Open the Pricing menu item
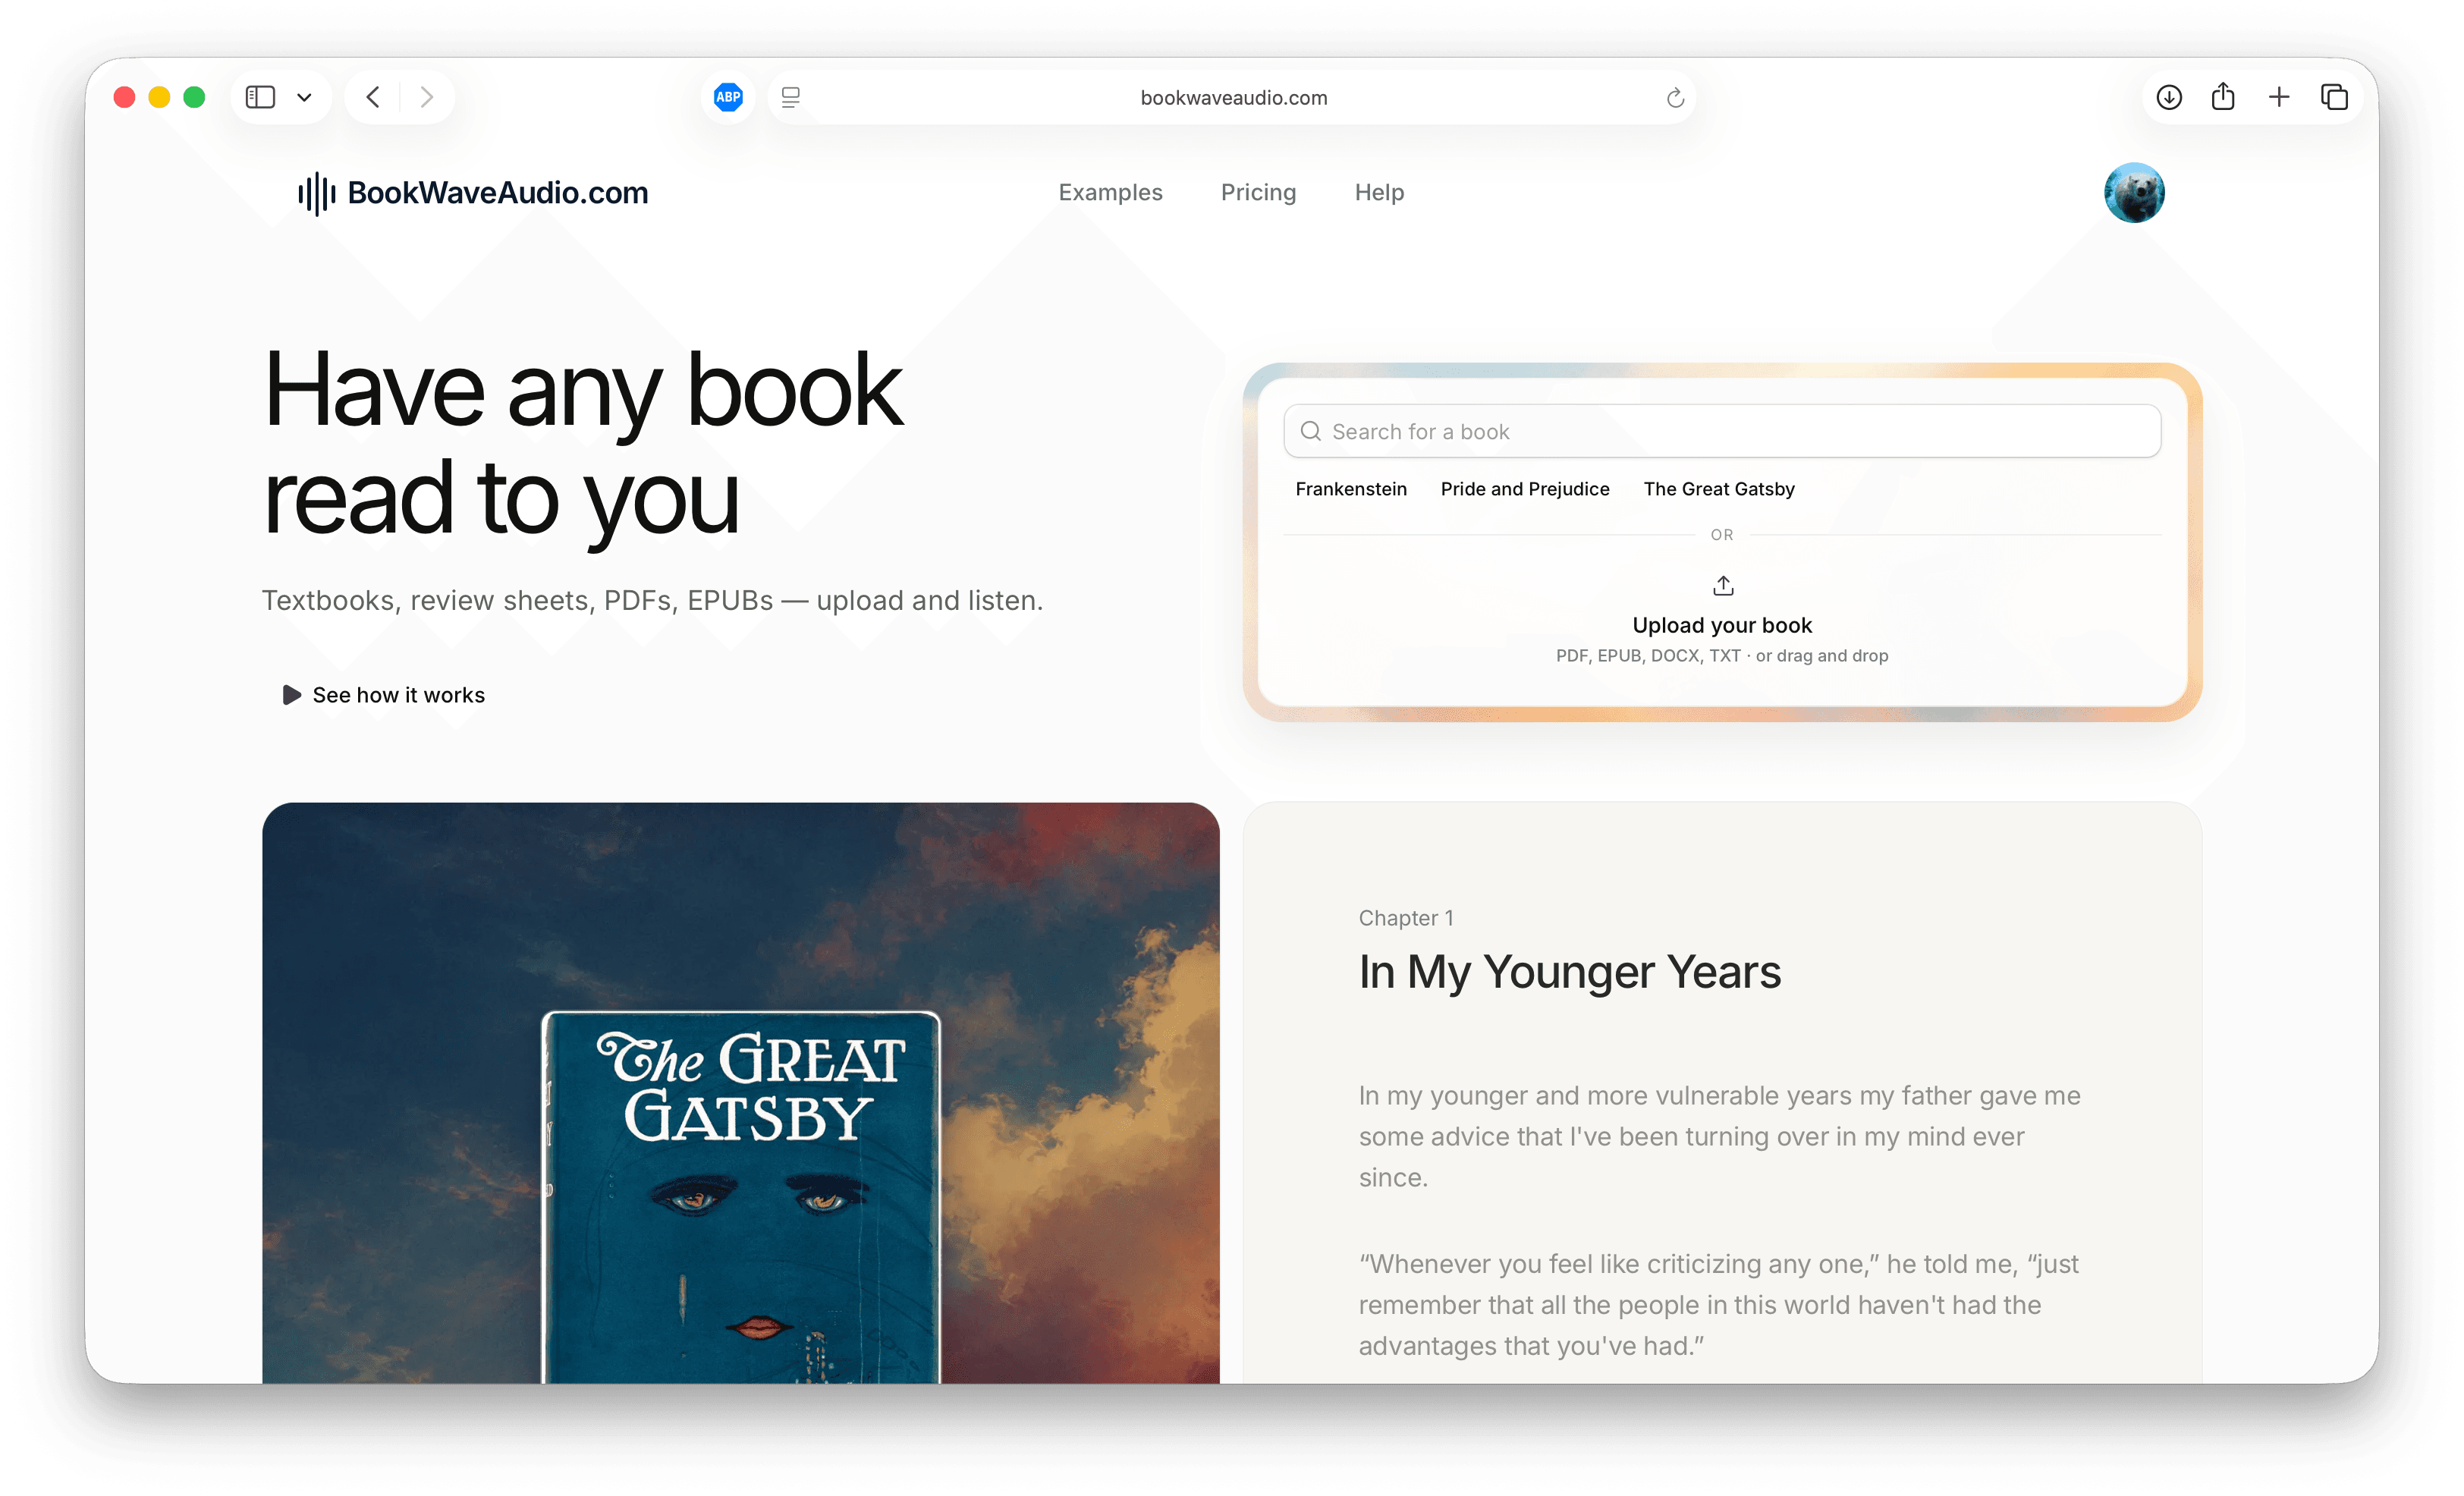This screenshot has height=1496, width=2464. coord(1258,192)
